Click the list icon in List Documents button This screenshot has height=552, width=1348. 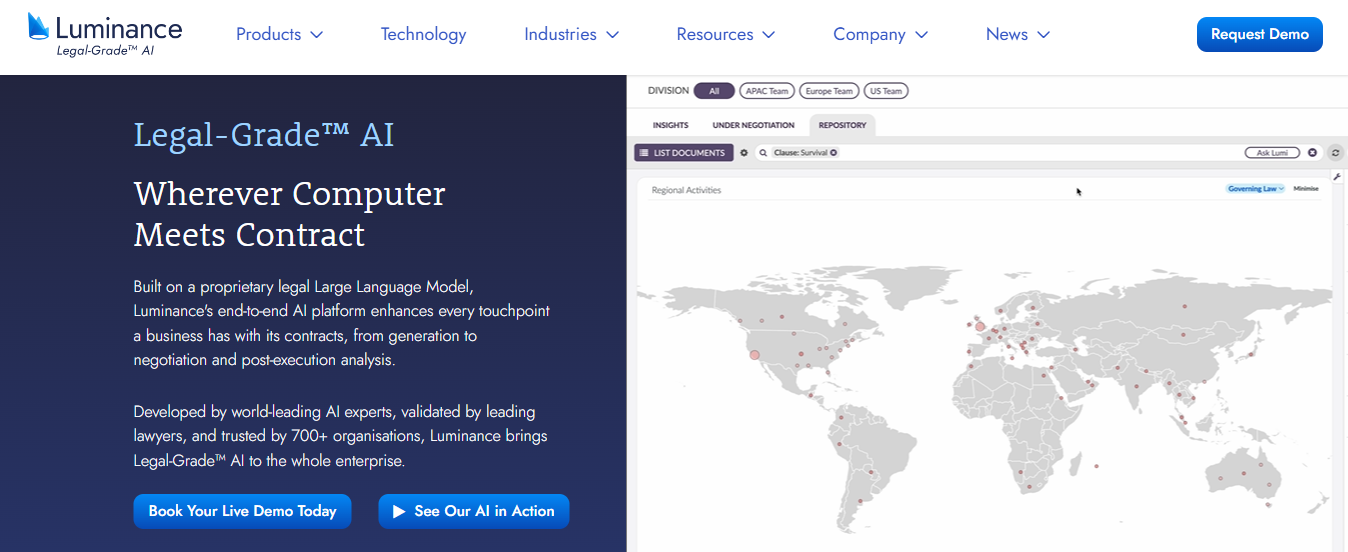coord(644,153)
